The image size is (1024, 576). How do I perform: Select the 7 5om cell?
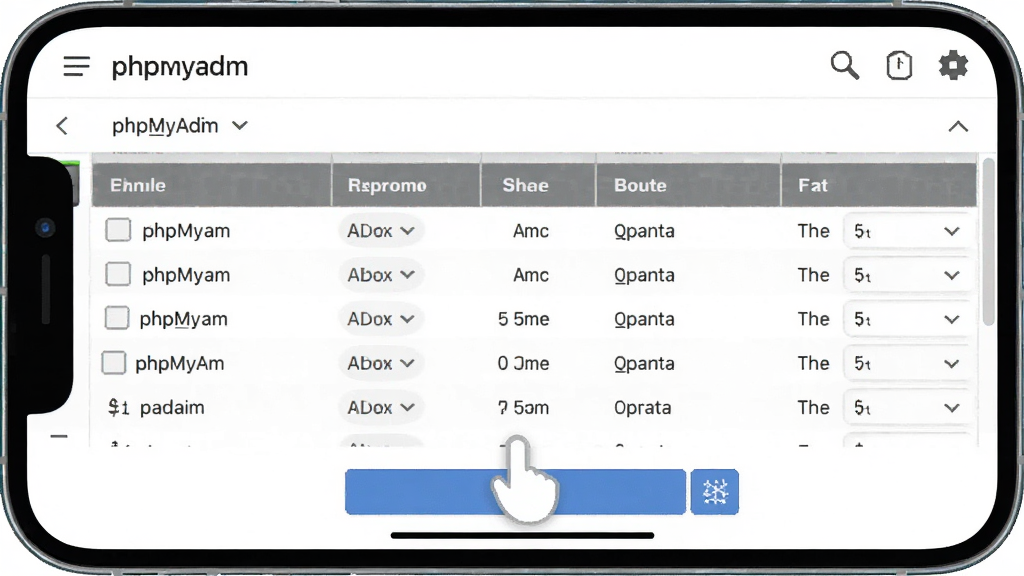[x=523, y=408]
